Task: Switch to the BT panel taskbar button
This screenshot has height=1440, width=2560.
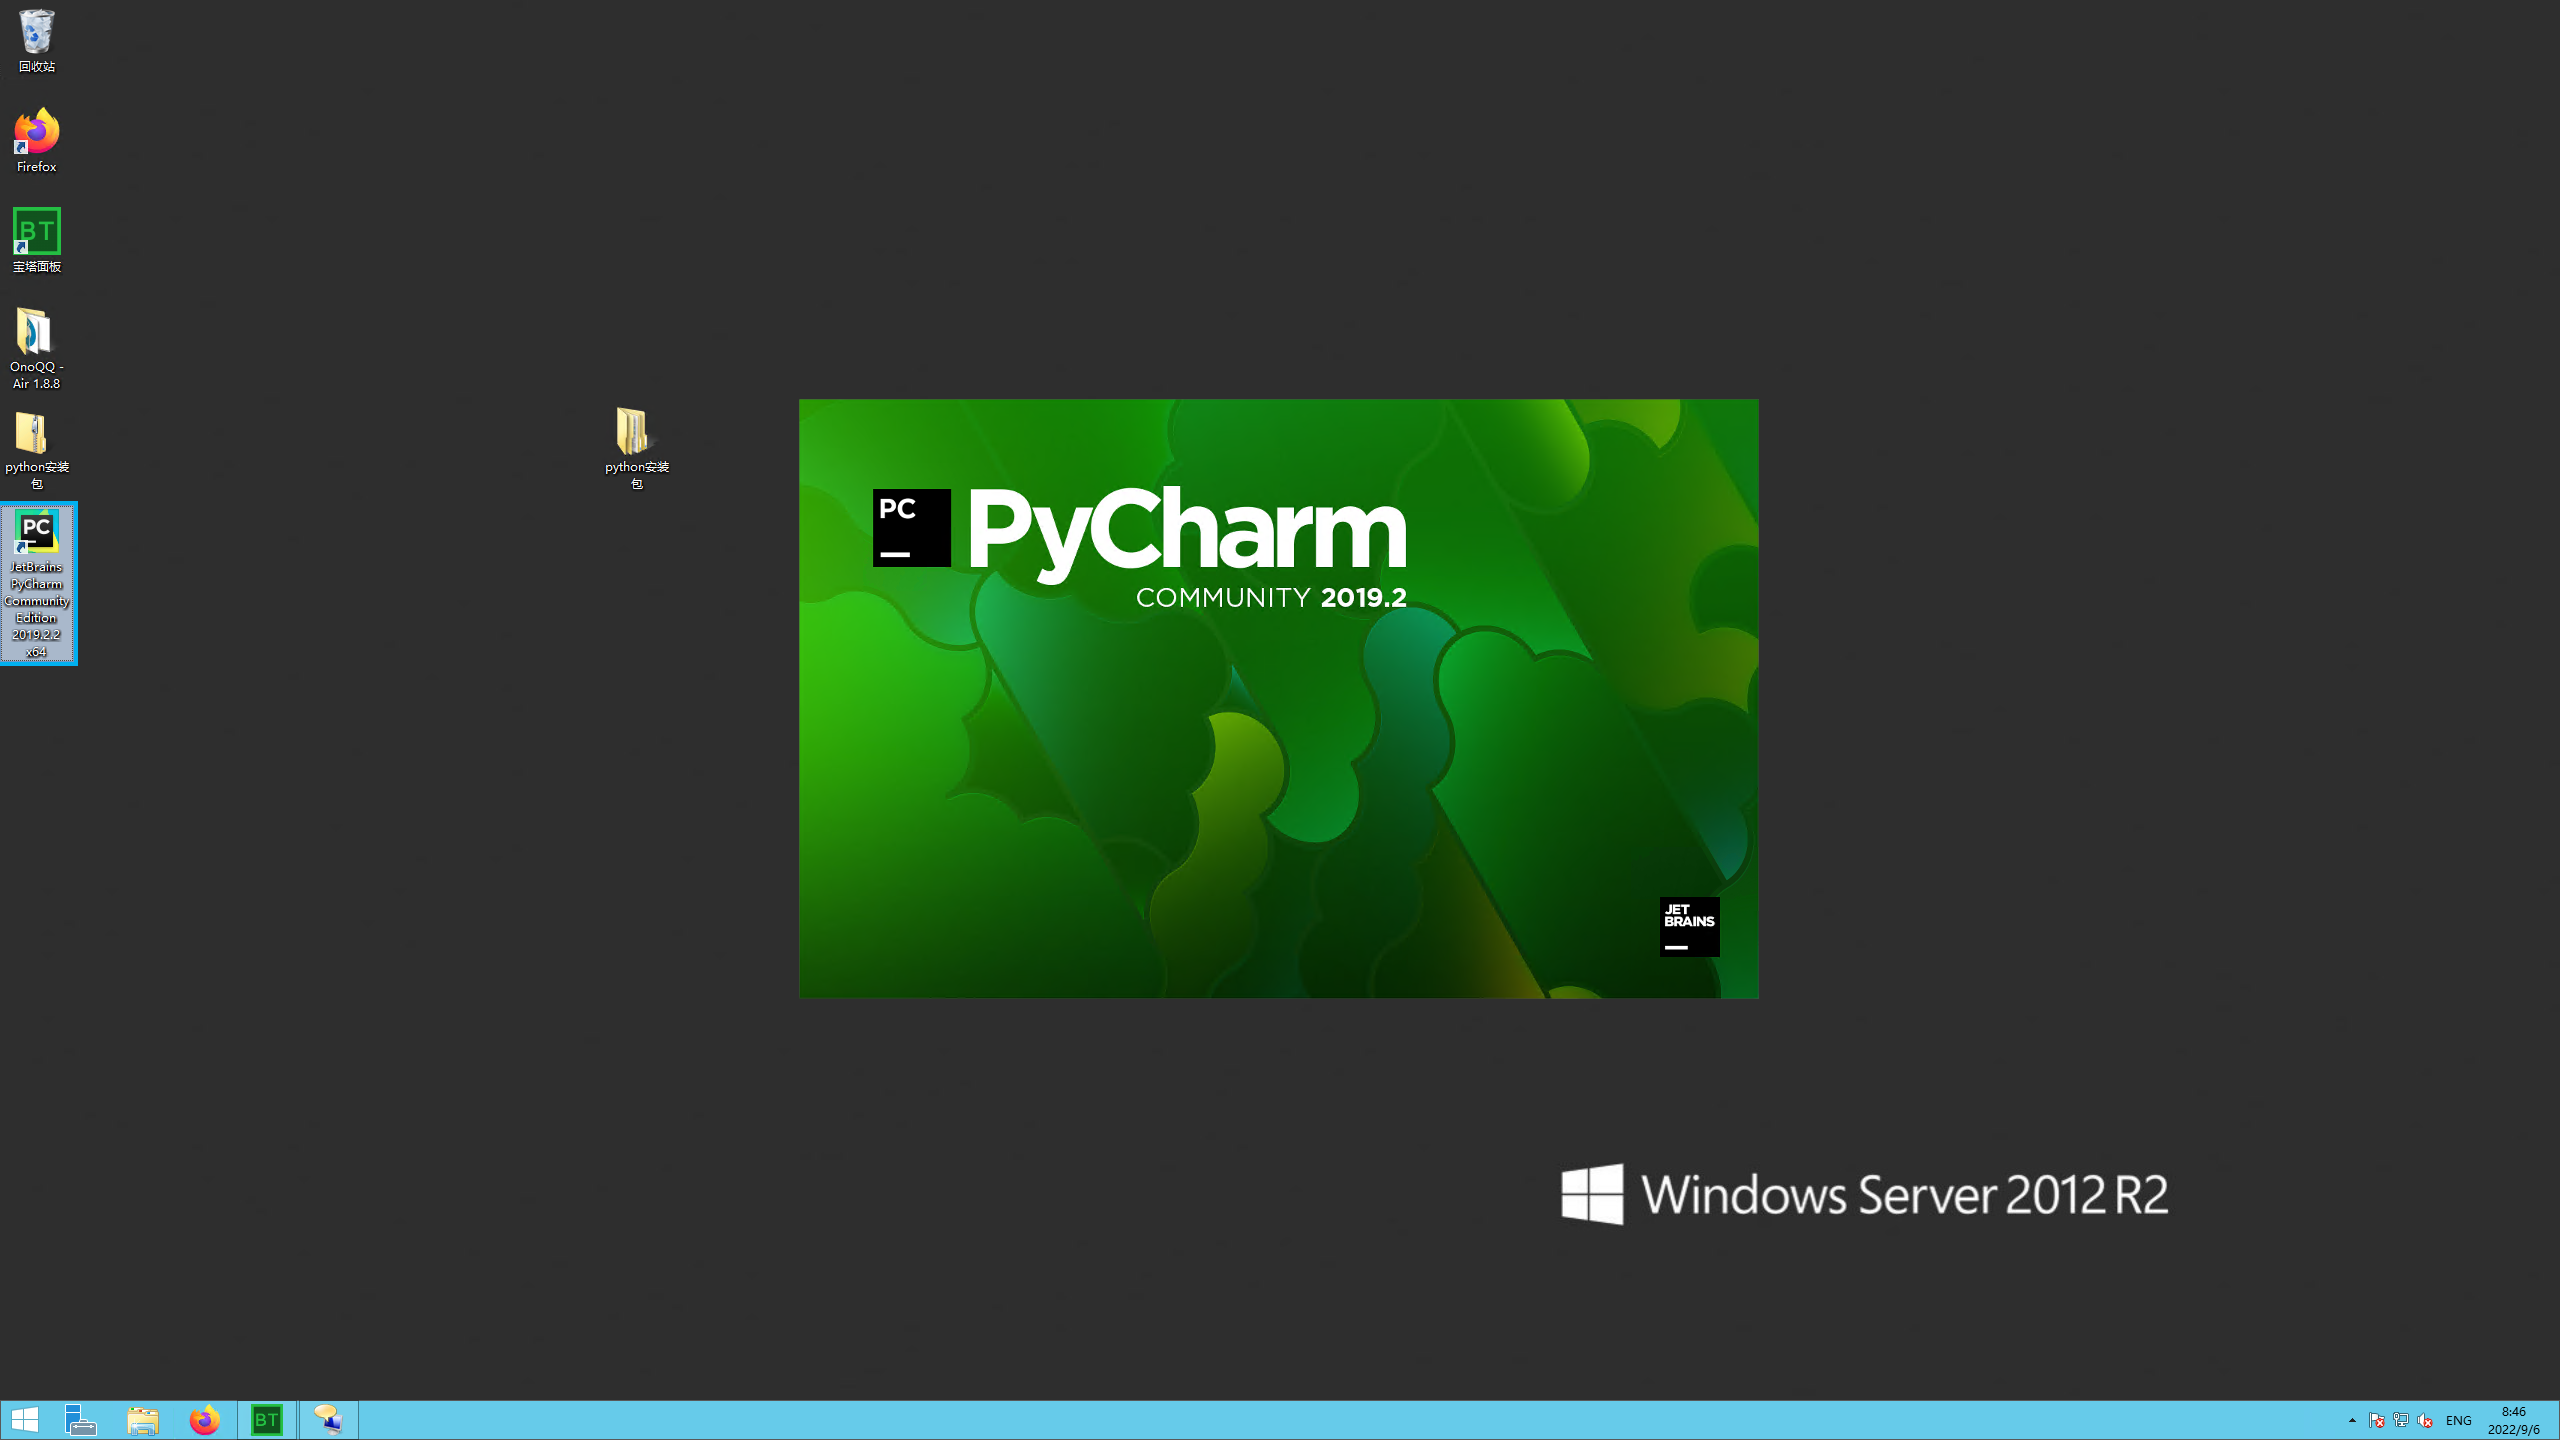Action: pos(267,1420)
